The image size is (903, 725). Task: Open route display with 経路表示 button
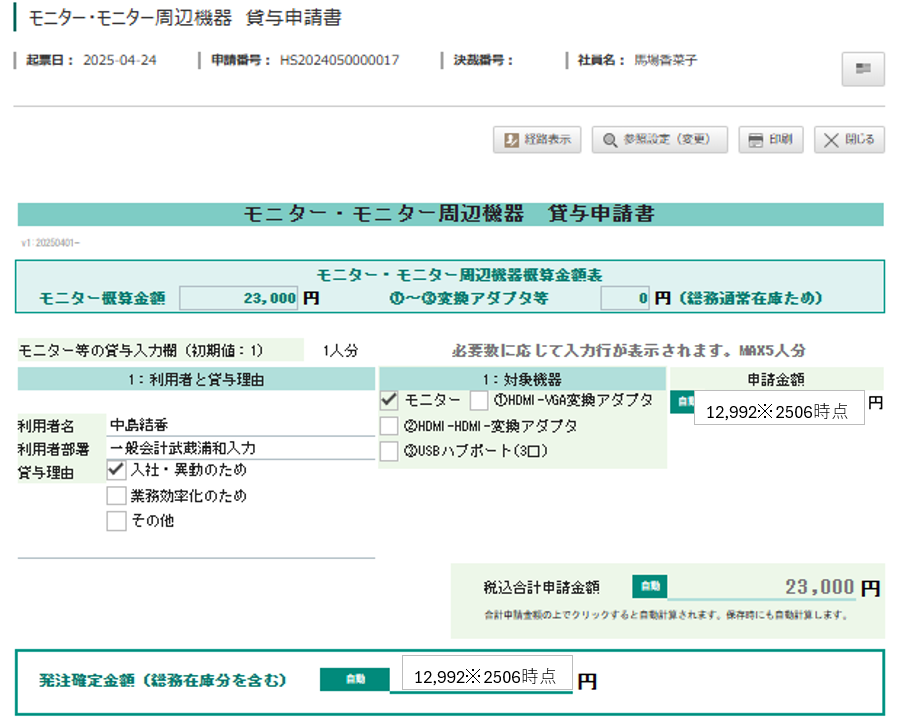pos(537,140)
